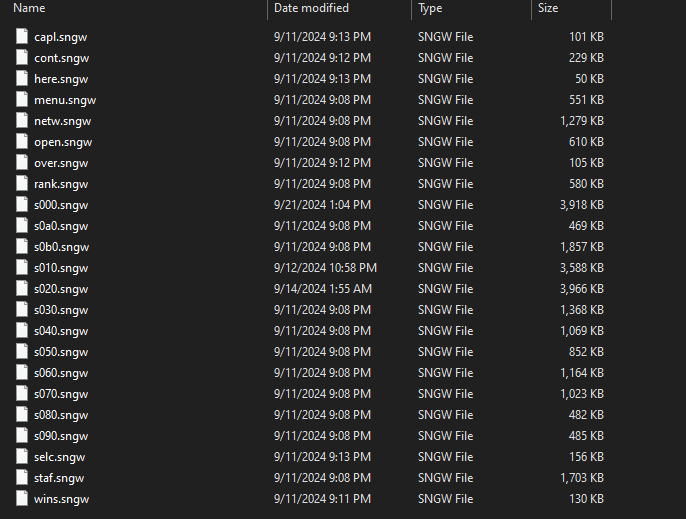Image resolution: width=686 pixels, height=519 pixels.
Task: Select the here.sngw file name
Action: coord(61,79)
